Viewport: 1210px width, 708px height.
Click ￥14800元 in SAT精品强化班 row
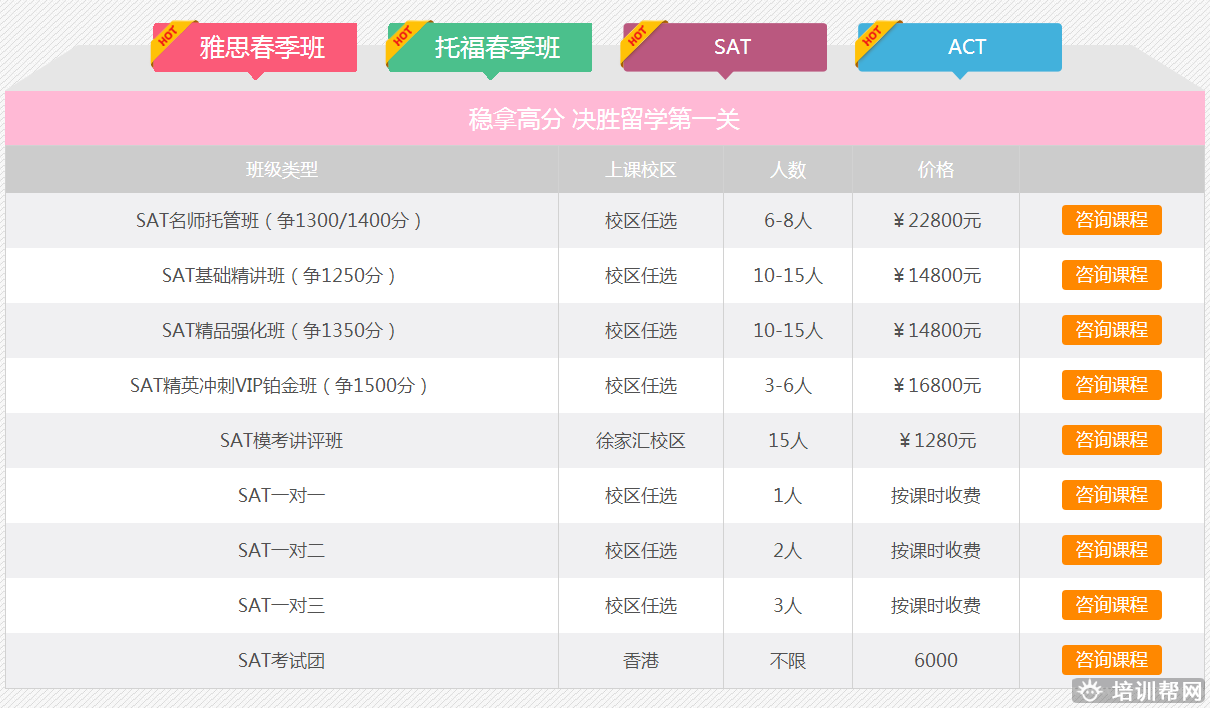tap(936, 331)
